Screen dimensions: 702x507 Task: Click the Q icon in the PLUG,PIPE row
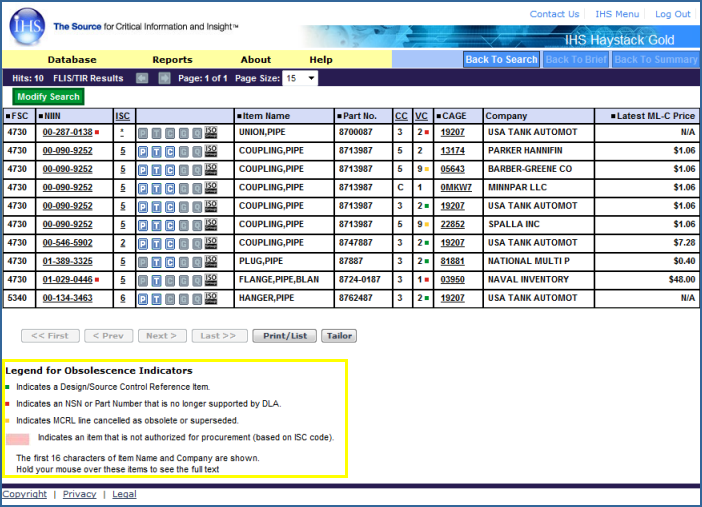click(x=197, y=262)
